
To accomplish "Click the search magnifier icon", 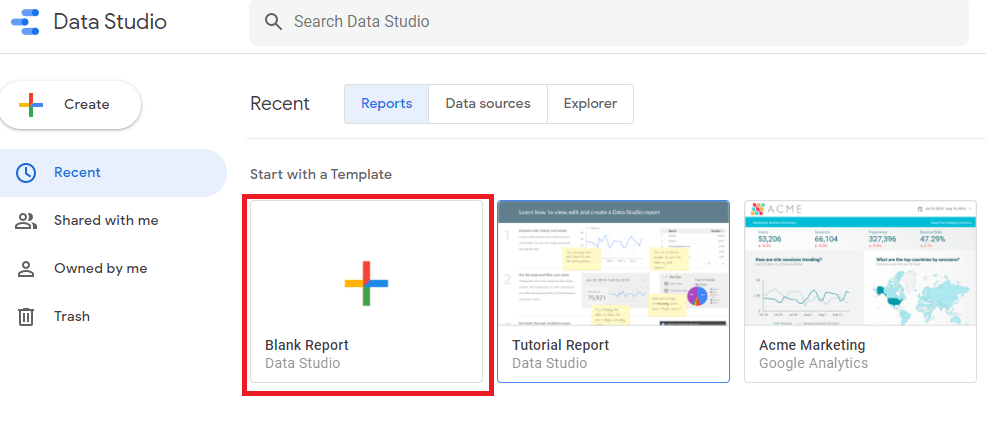I will [x=273, y=22].
